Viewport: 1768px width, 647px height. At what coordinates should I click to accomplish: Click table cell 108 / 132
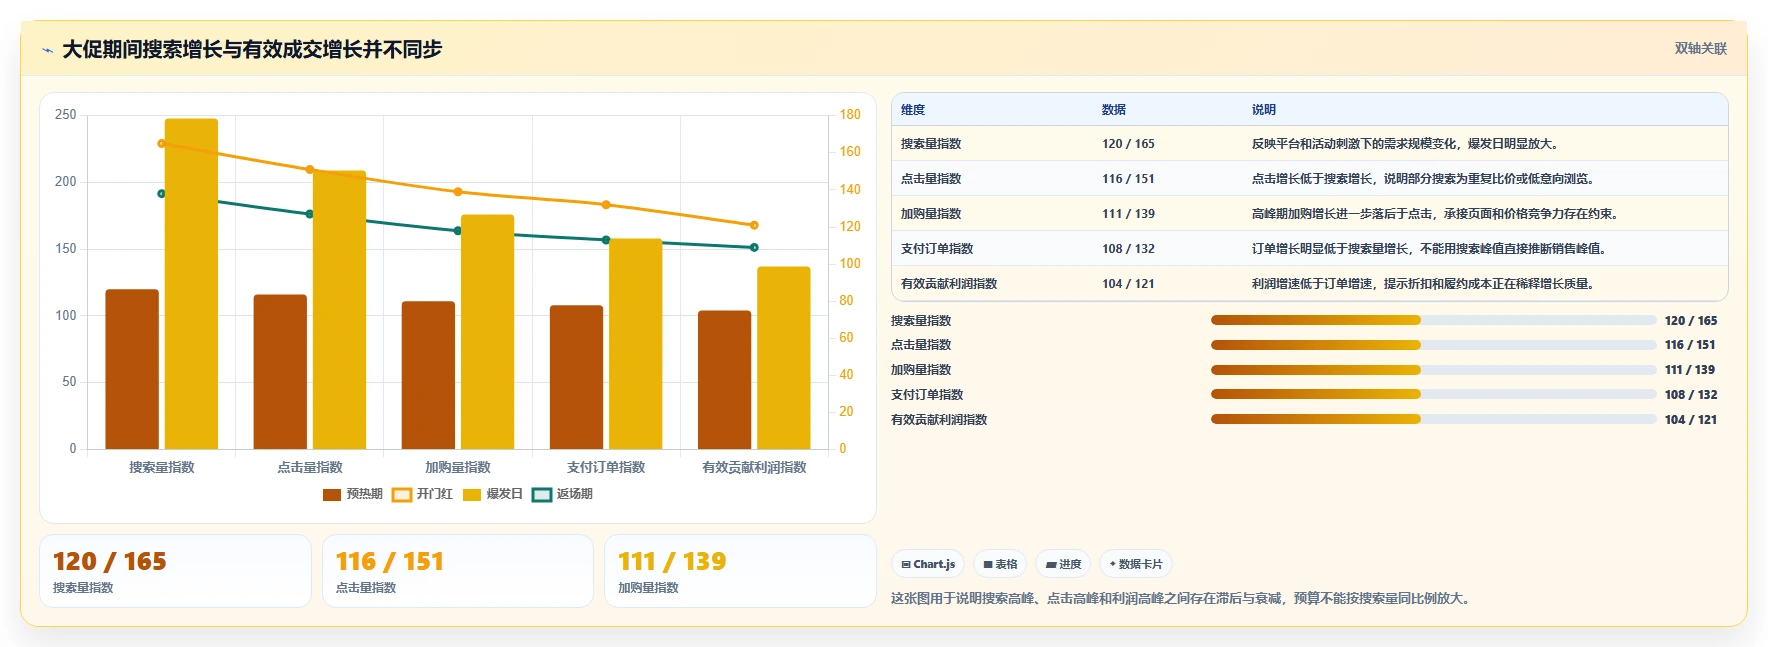coord(1128,249)
